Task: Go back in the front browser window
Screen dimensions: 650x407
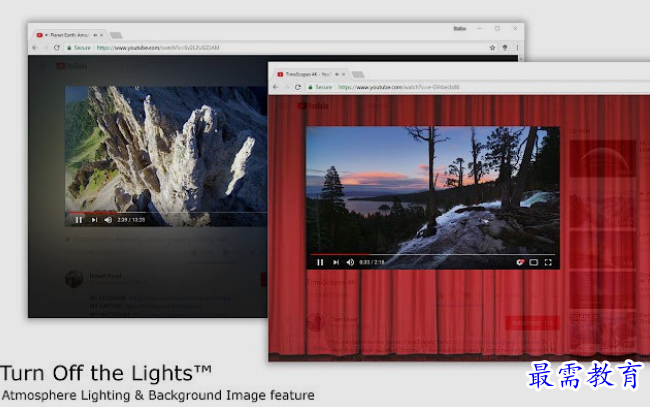Action: tap(276, 87)
